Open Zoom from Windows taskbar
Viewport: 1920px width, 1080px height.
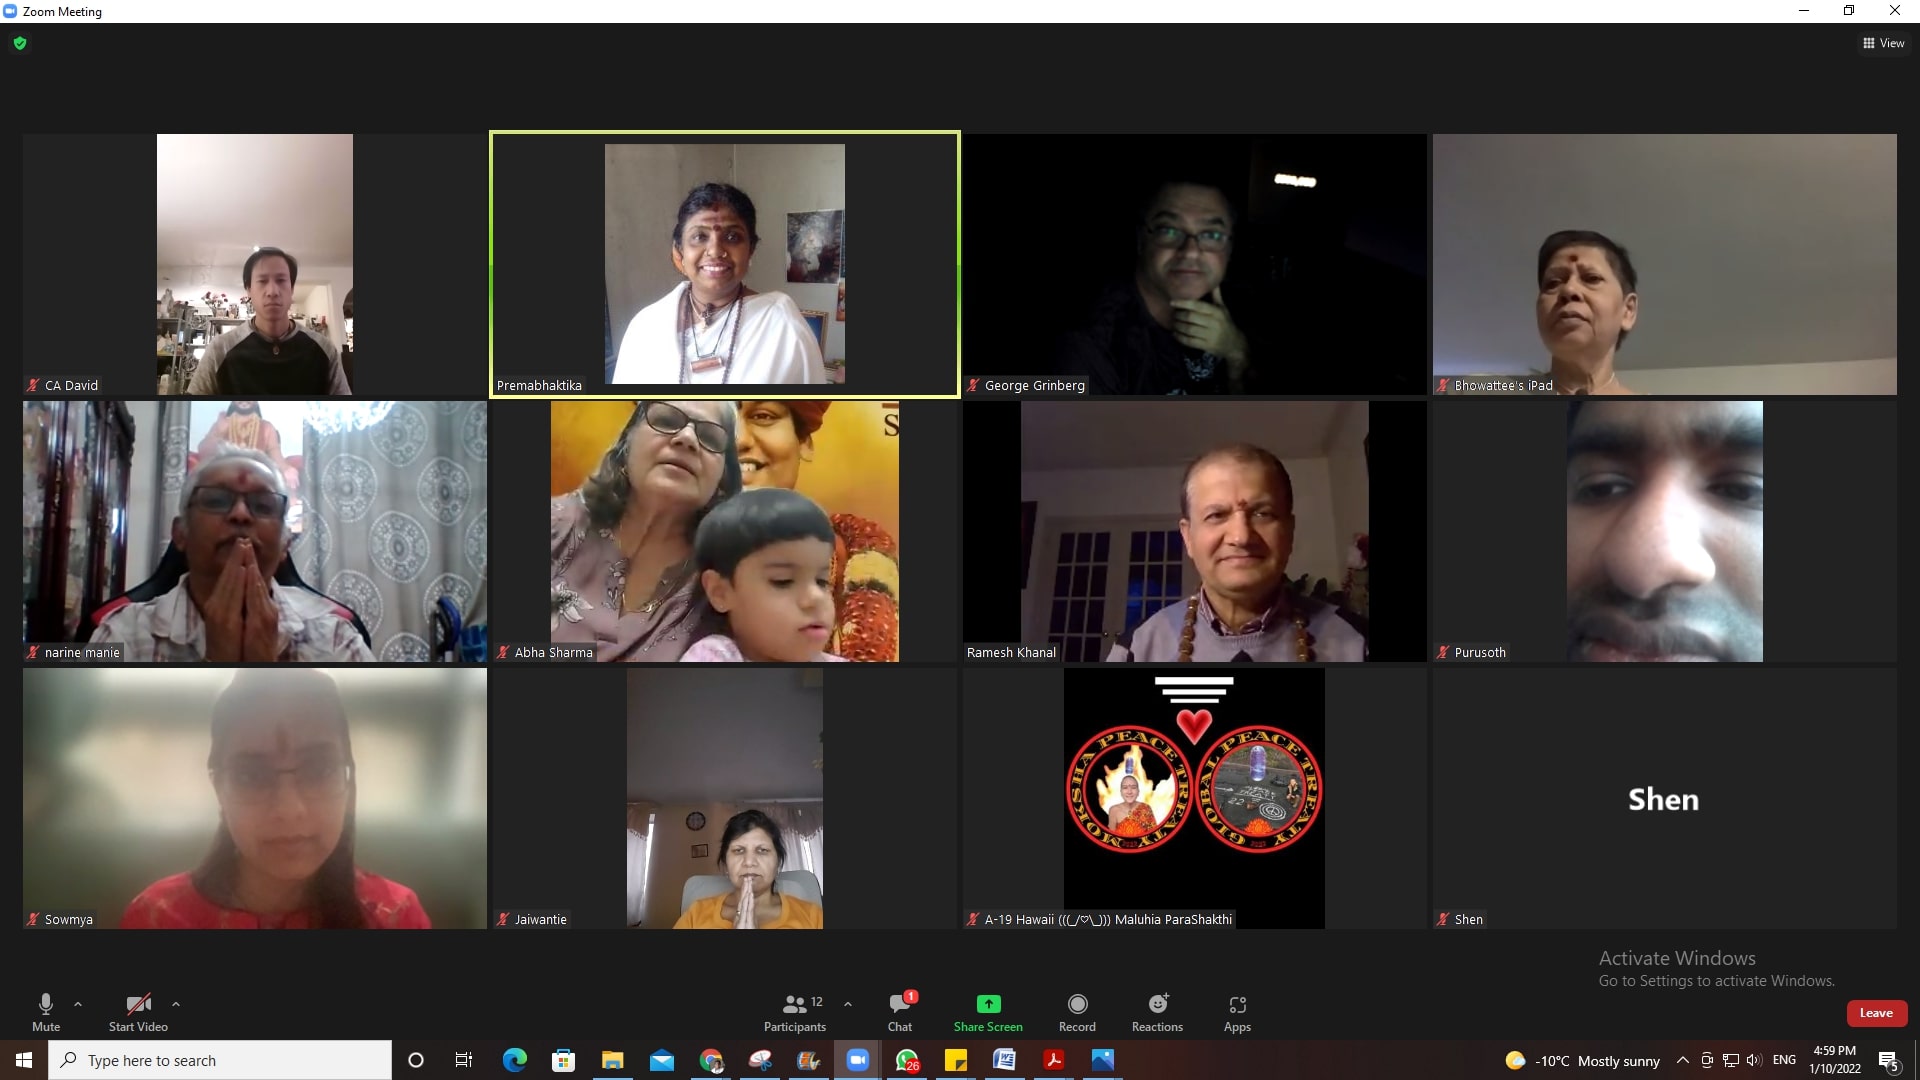(857, 1060)
